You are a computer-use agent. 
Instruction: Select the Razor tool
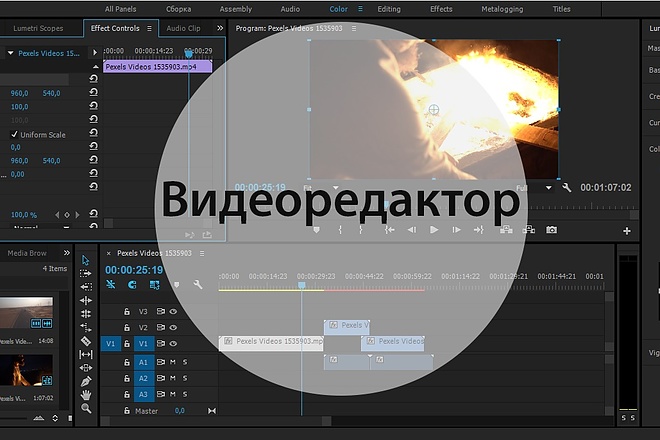(85, 341)
